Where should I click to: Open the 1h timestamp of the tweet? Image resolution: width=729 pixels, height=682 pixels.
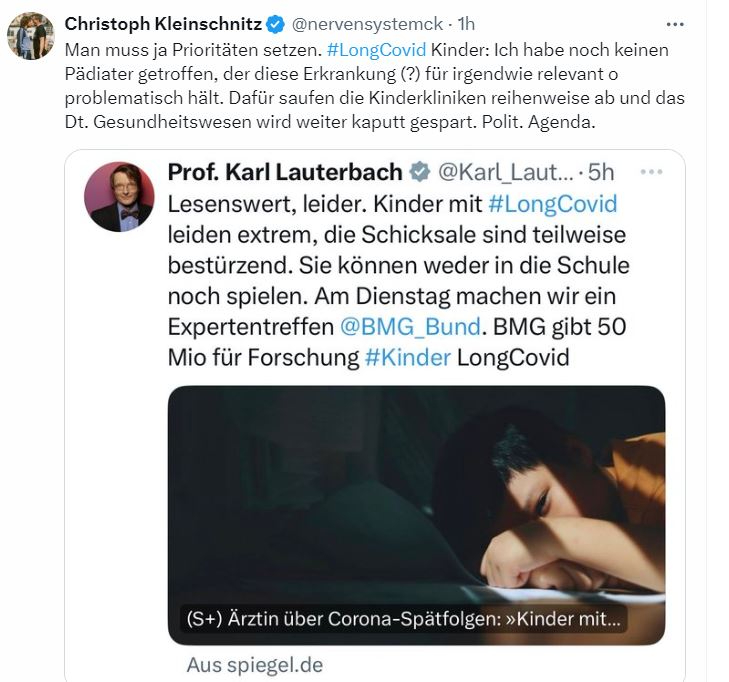pos(466,23)
